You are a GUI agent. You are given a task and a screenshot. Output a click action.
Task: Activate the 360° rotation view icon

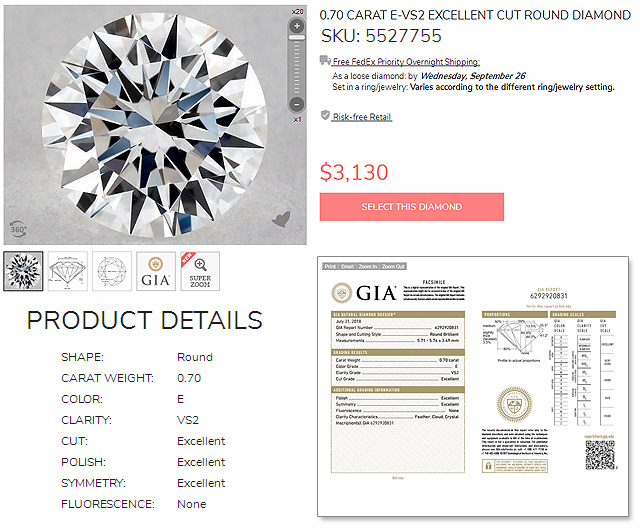[x=17, y=227]
